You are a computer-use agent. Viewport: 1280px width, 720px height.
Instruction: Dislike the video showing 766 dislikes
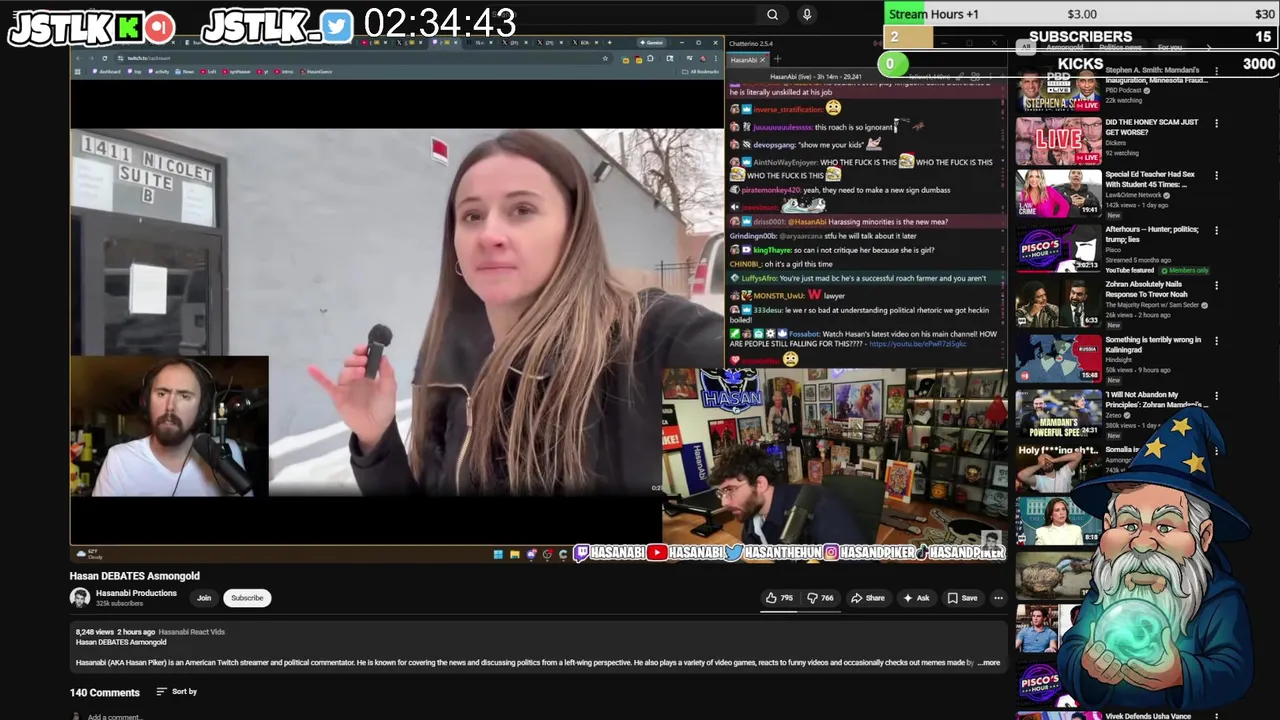[x=820, y=598]
